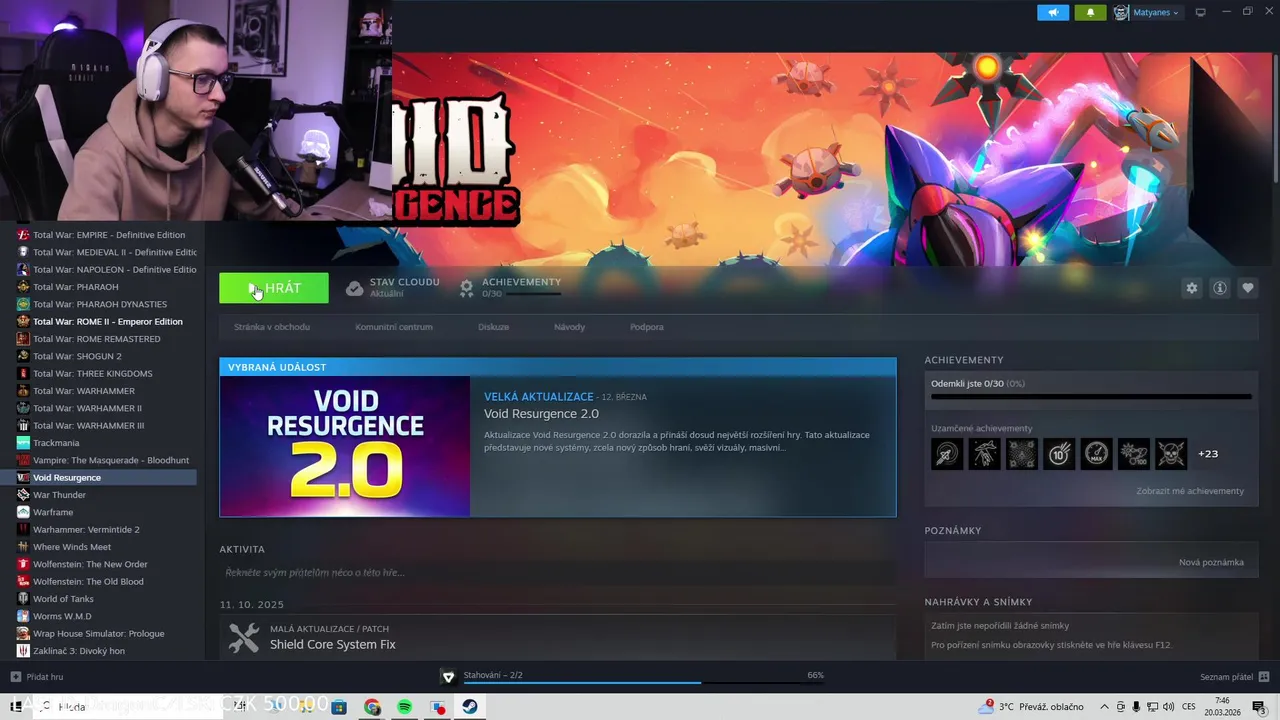Add game to favorites heart icon
The image size is (1280, 720).
[x=1248, y=288]
